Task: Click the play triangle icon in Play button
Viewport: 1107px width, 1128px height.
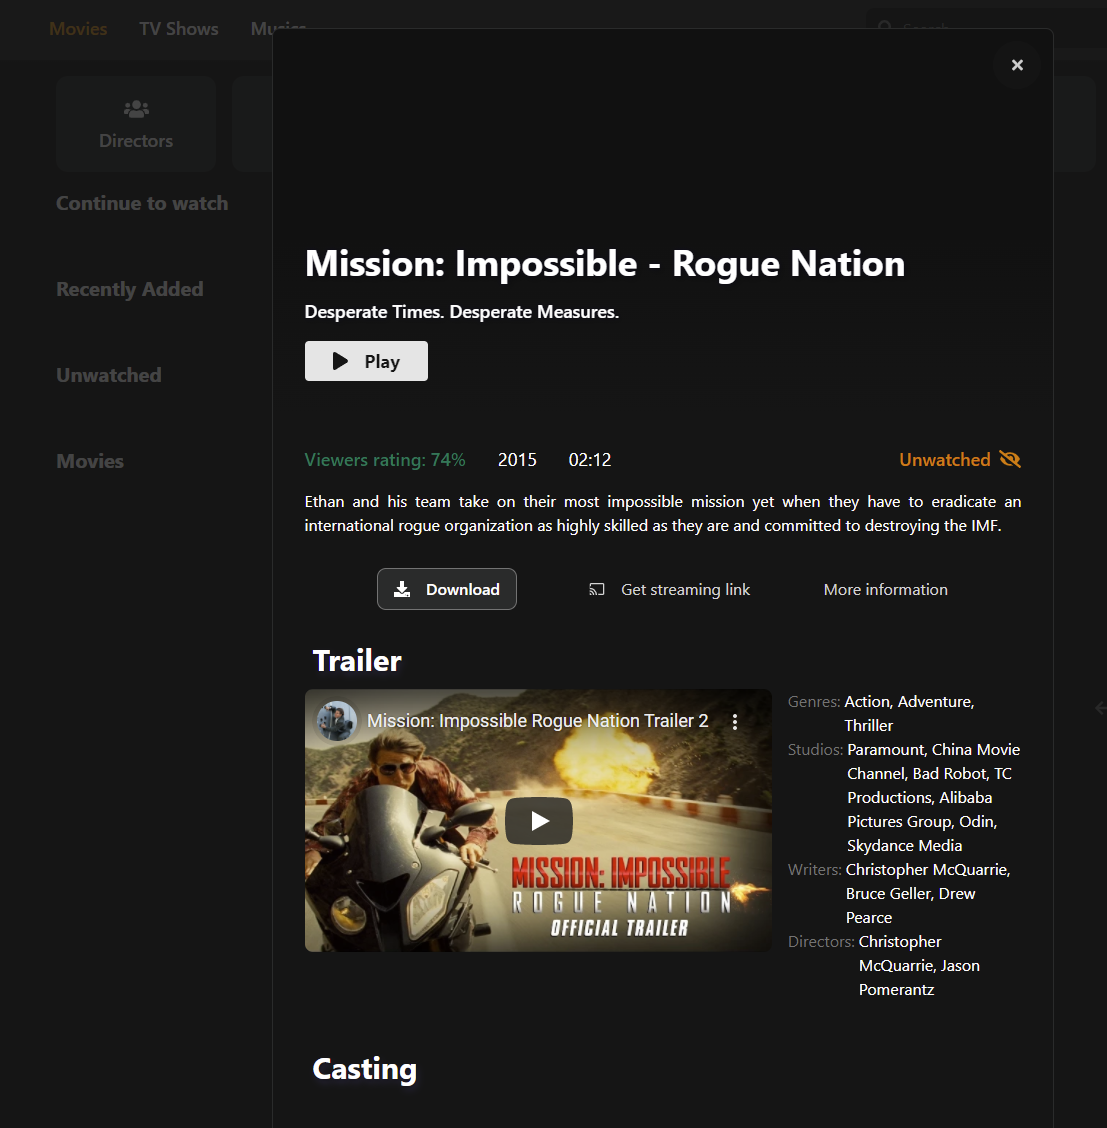Action: [340, 361]
